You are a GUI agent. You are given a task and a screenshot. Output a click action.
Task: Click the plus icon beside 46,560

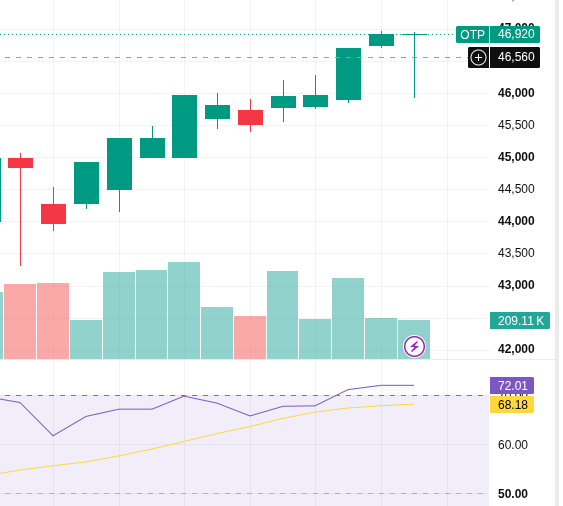click(x=478, y=57)
